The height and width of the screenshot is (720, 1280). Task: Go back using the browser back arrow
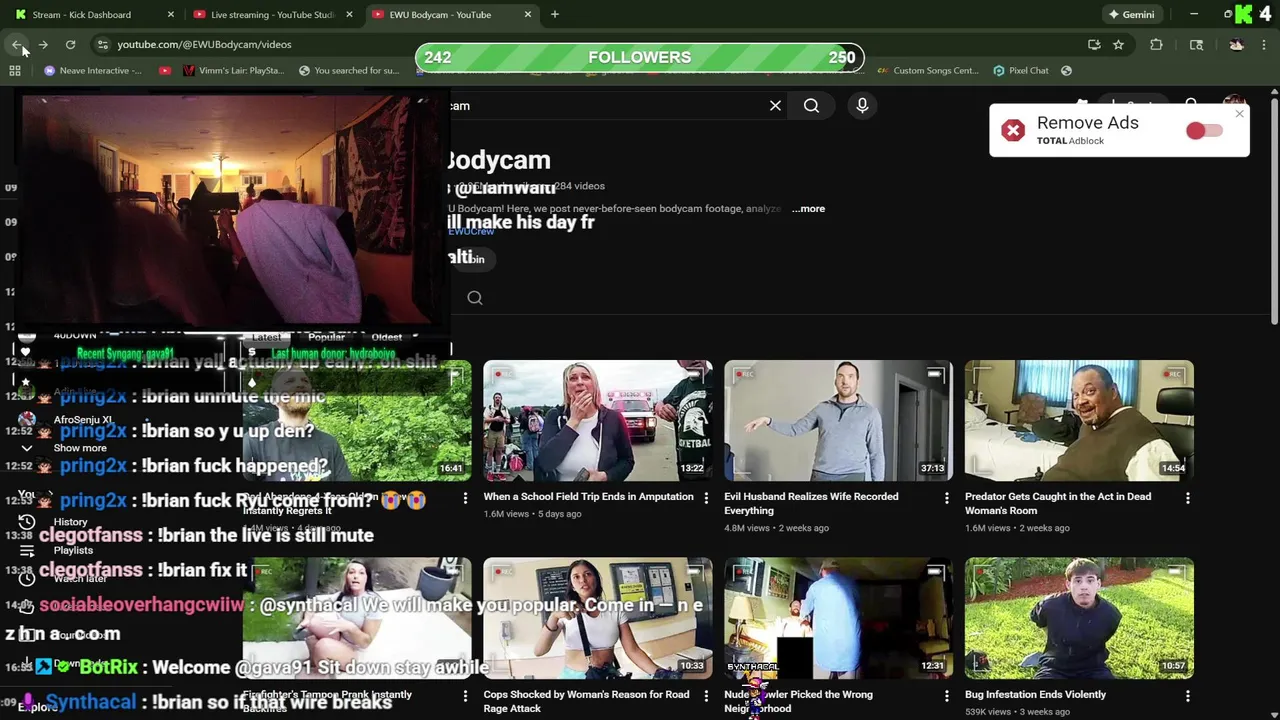(x=16, y=44)
